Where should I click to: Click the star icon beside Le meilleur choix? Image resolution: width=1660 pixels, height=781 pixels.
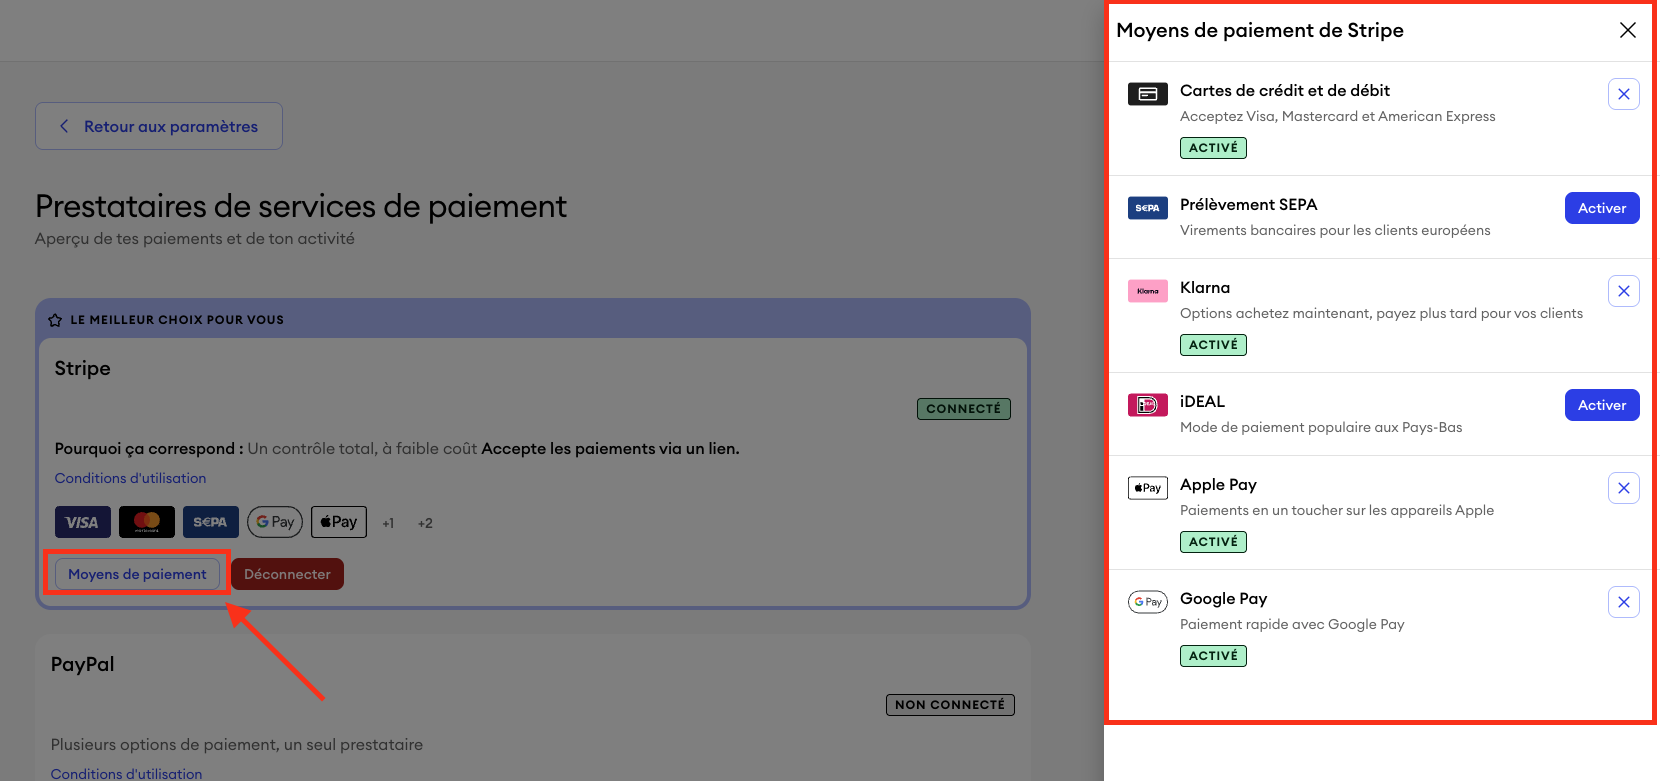click(x=55, y=320)
